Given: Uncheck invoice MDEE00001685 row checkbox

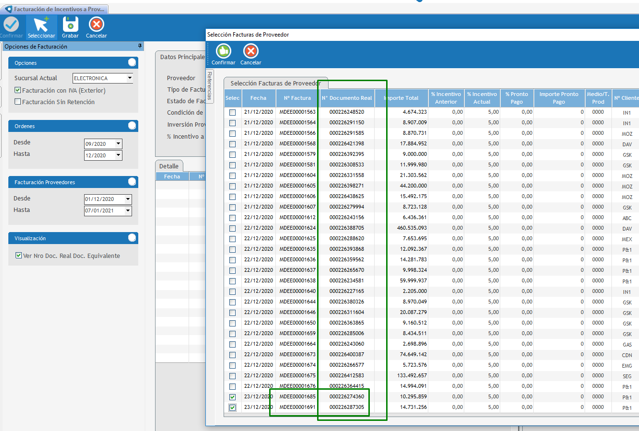Looking at the screenshot, I should click(233, 397).
